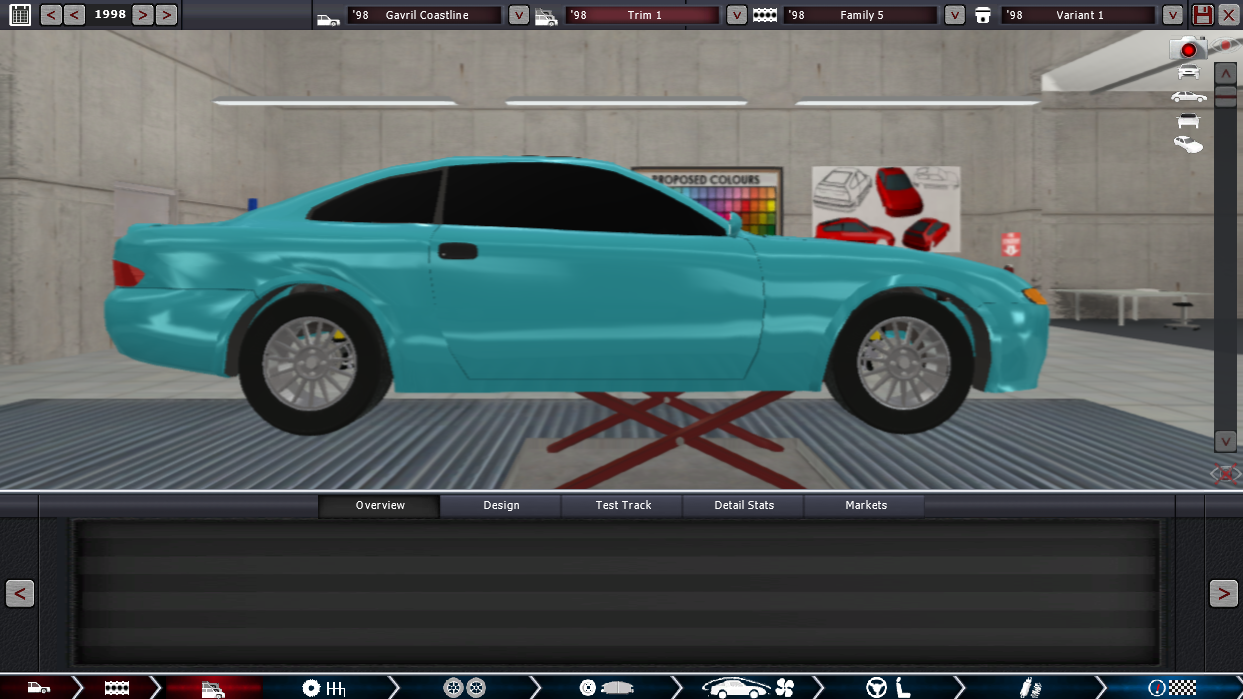The width and height of the screenshot is (1243, 699).
Task: Close the designer with the X button
Action: click(1228, 15)
